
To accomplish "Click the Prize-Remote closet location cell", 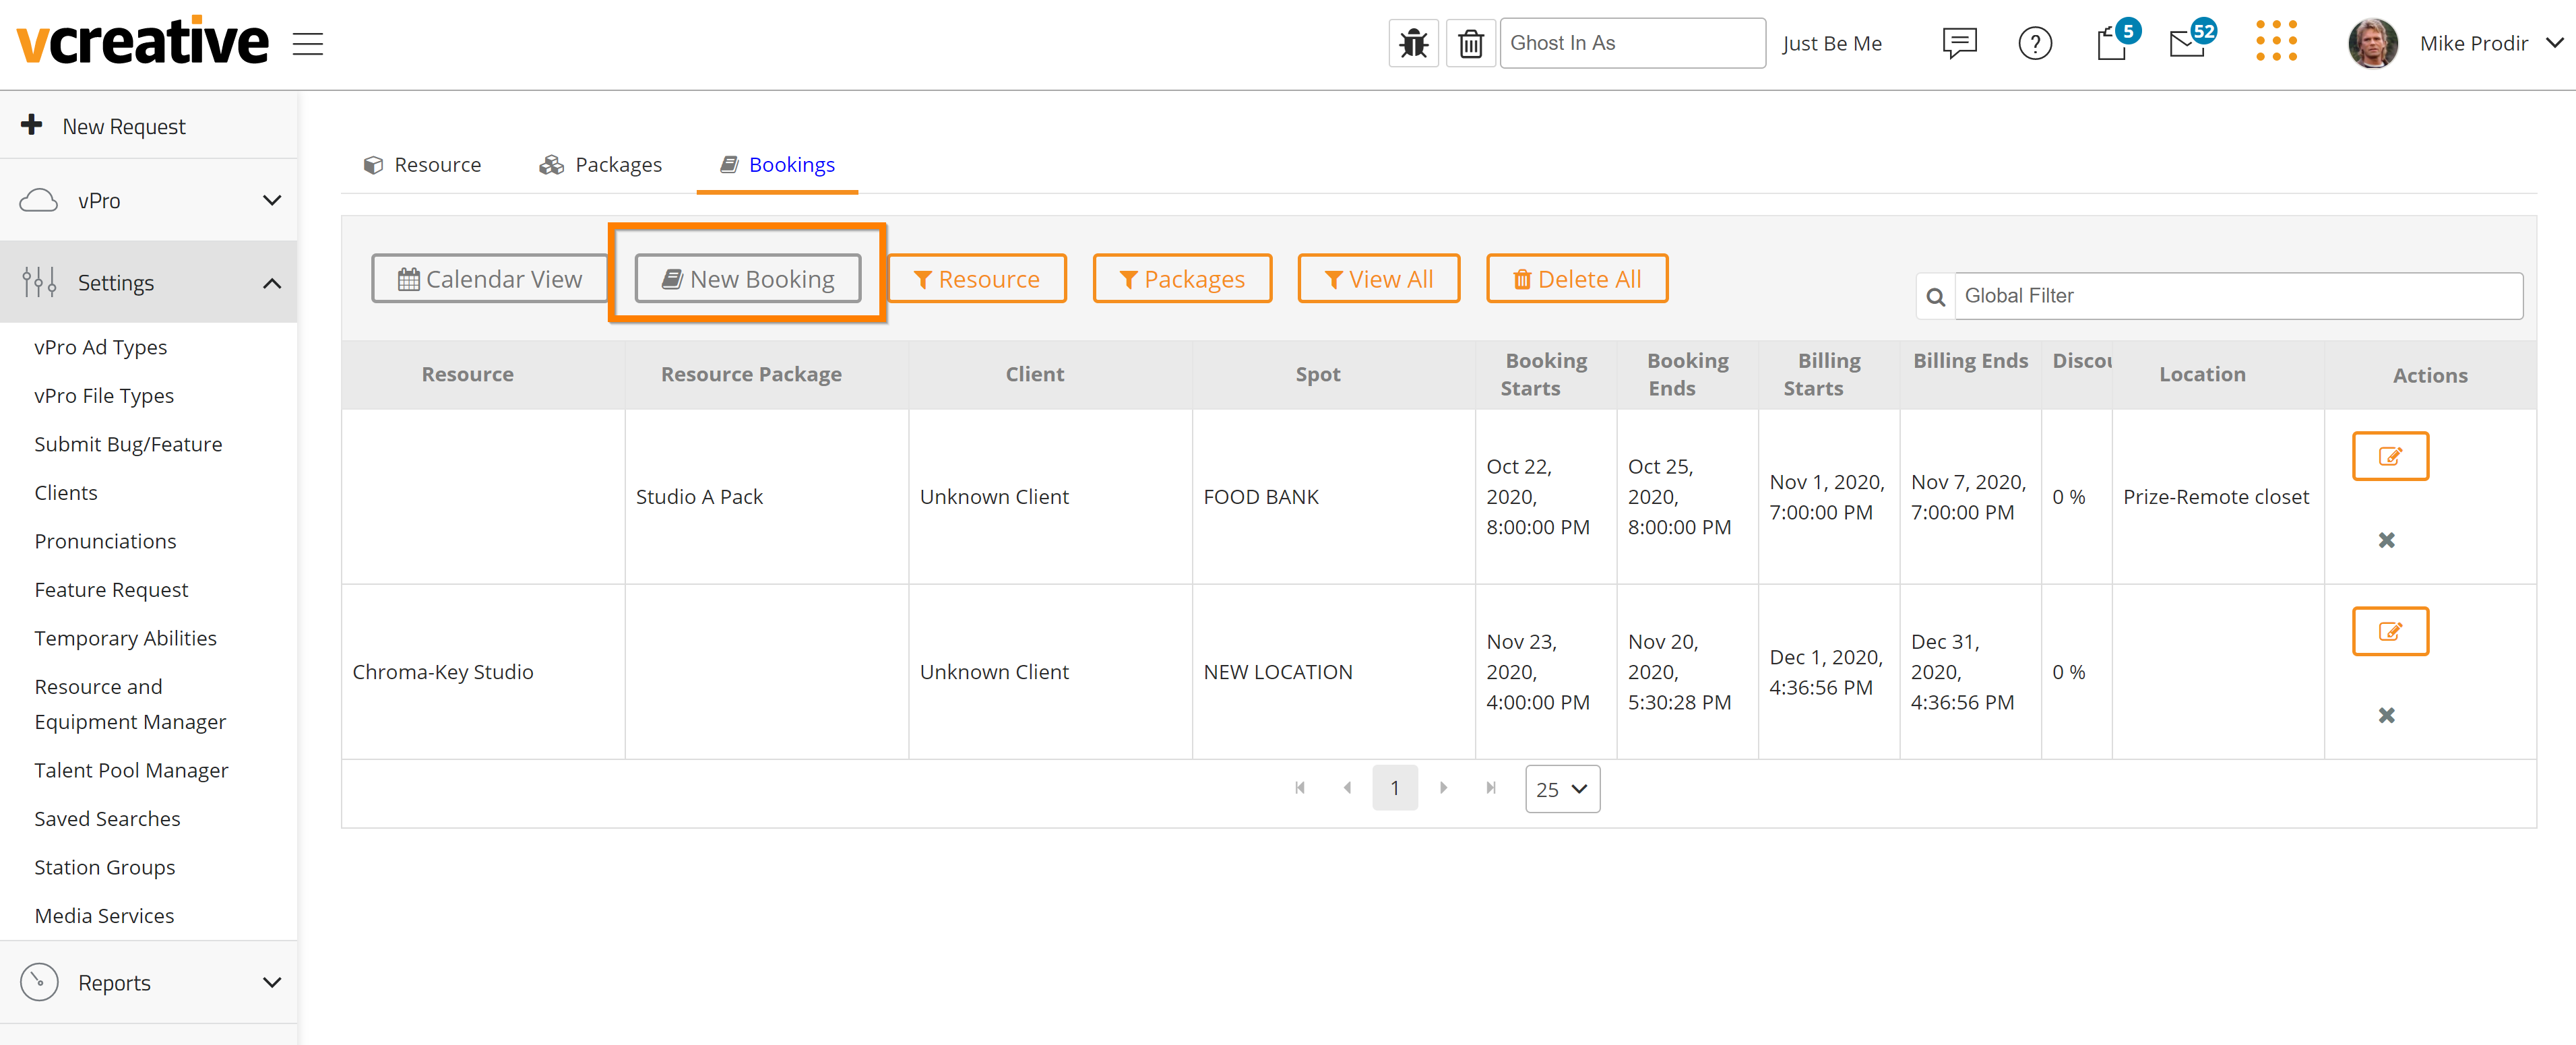I will (2217, 497).
